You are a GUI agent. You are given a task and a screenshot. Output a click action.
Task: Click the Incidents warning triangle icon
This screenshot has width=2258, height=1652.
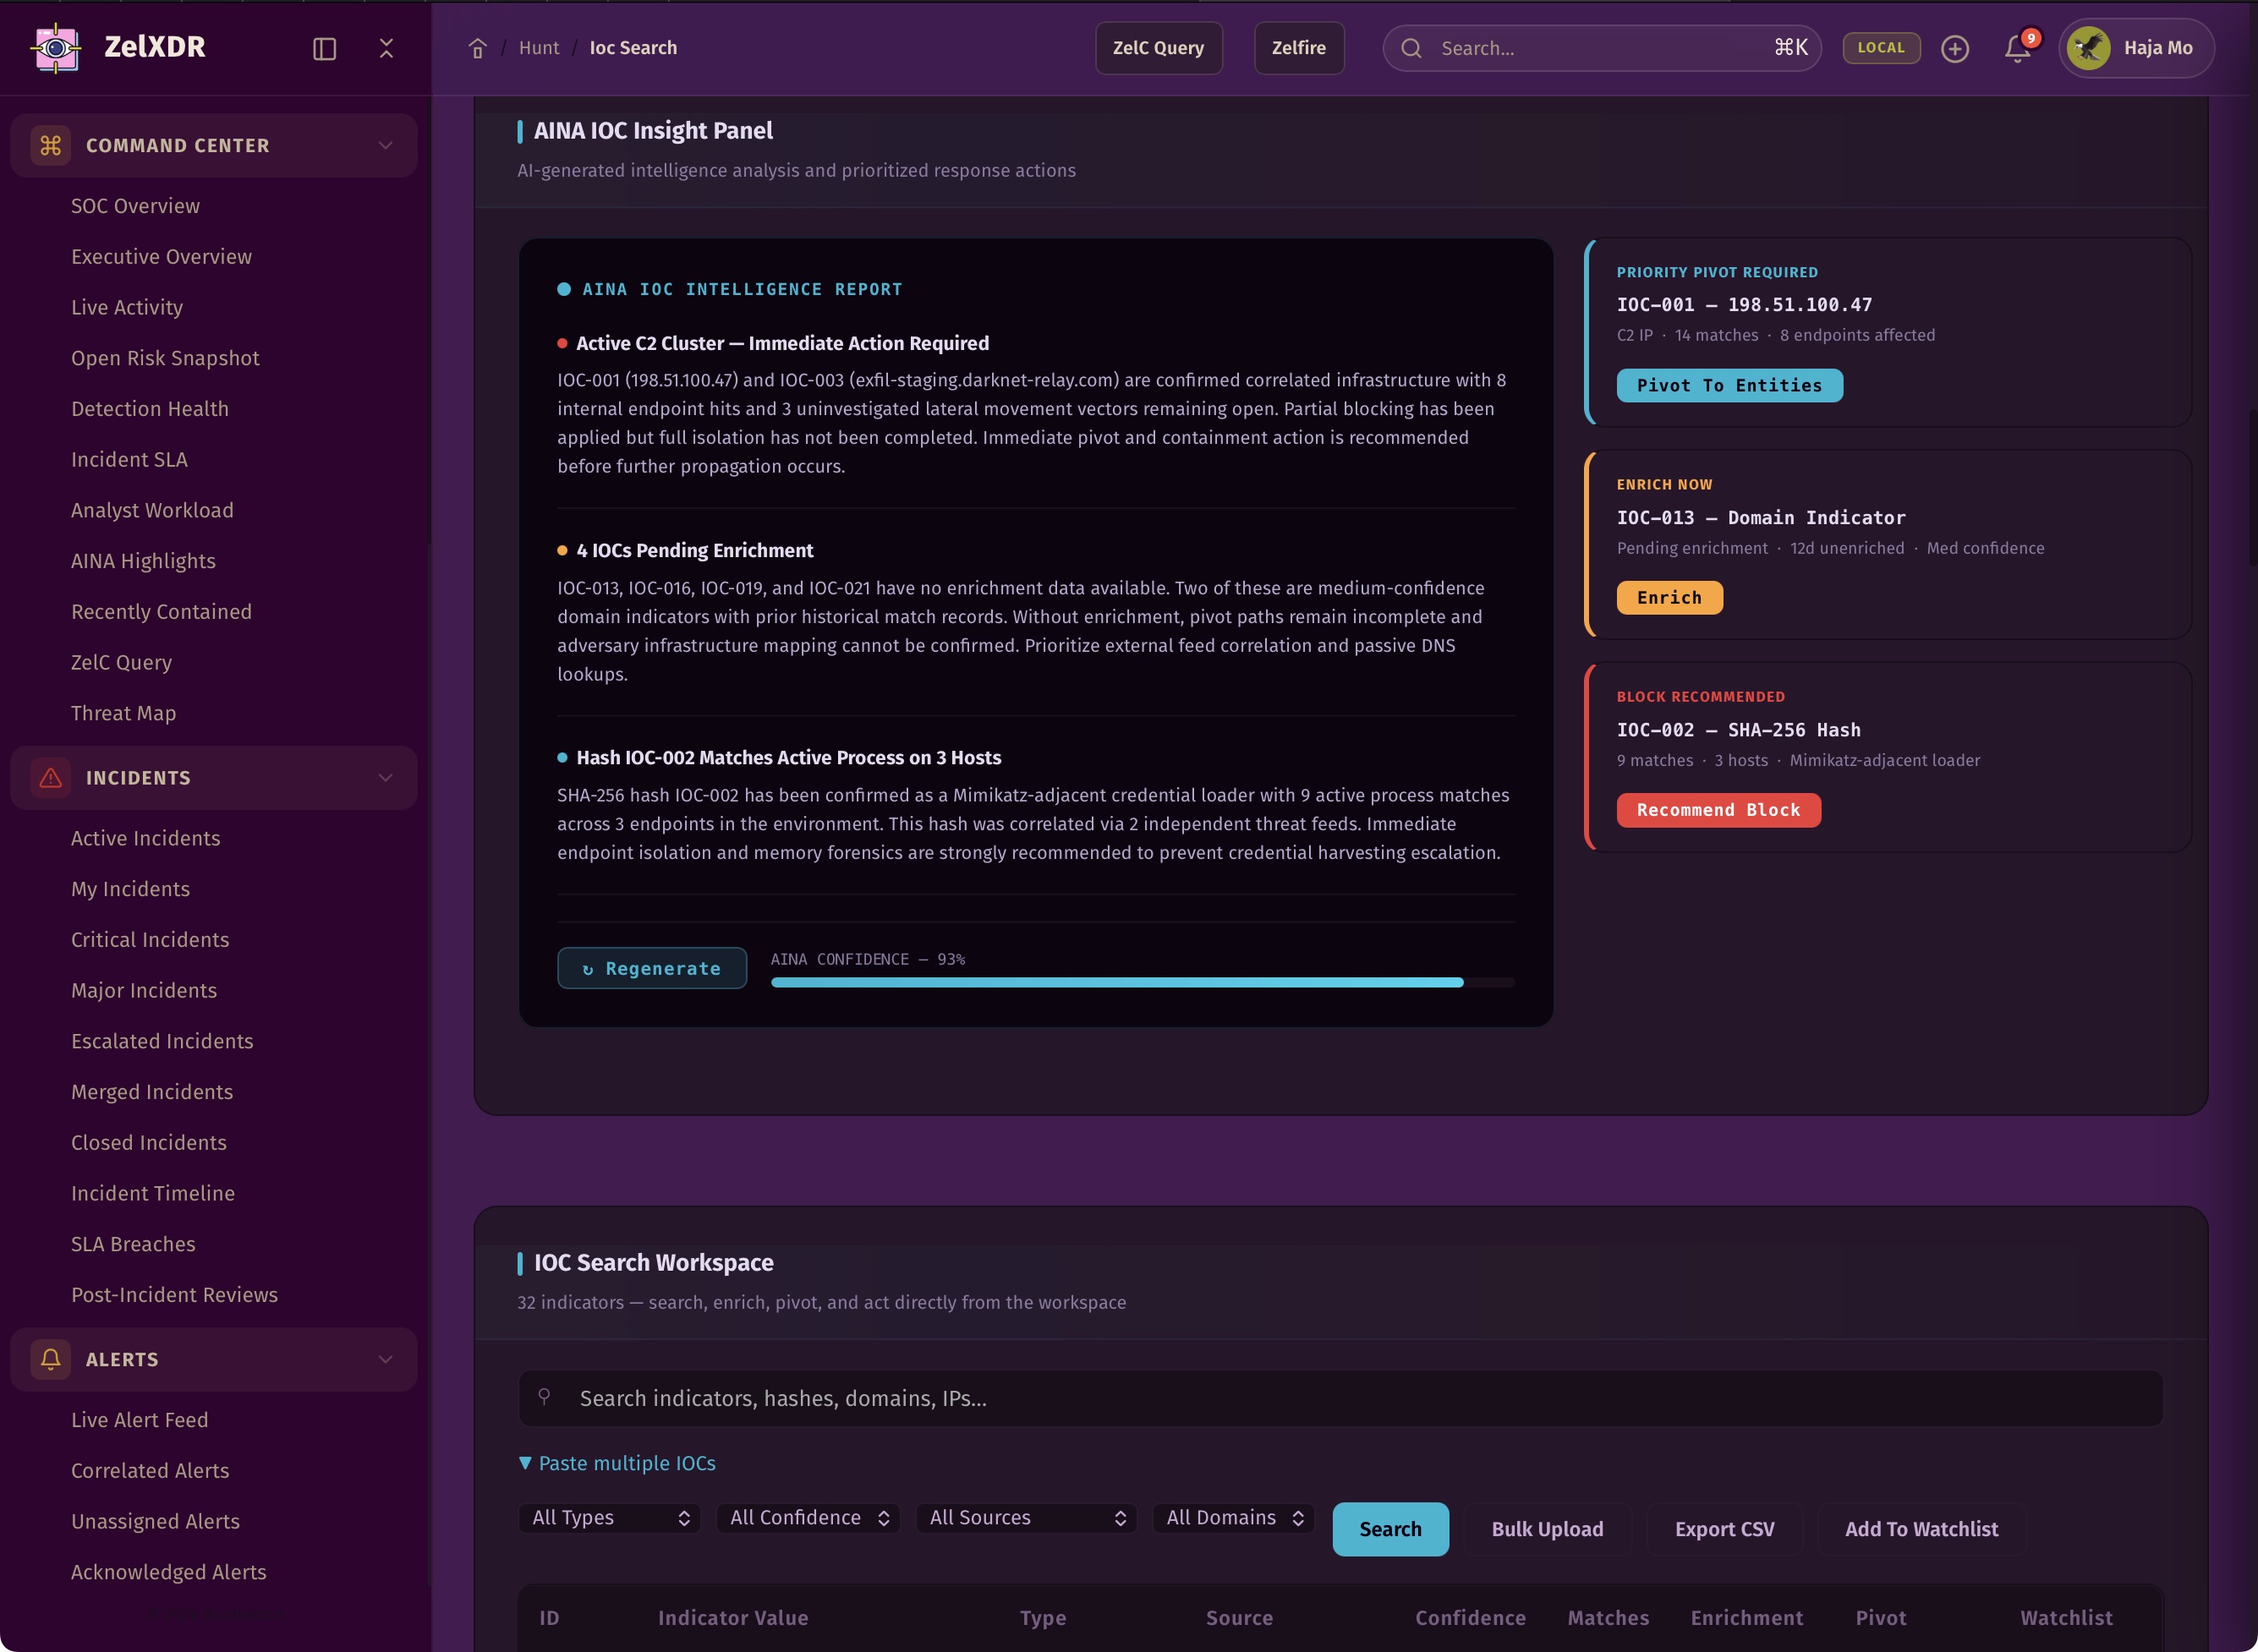(x=50, y=777)
